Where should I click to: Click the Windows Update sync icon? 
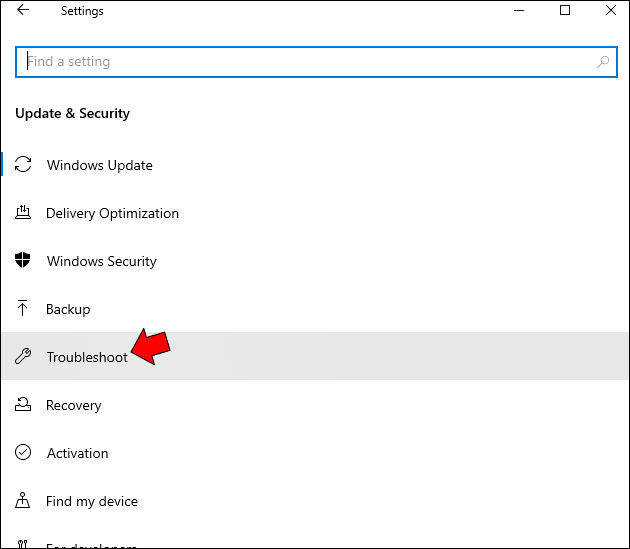tap(23, 164)
